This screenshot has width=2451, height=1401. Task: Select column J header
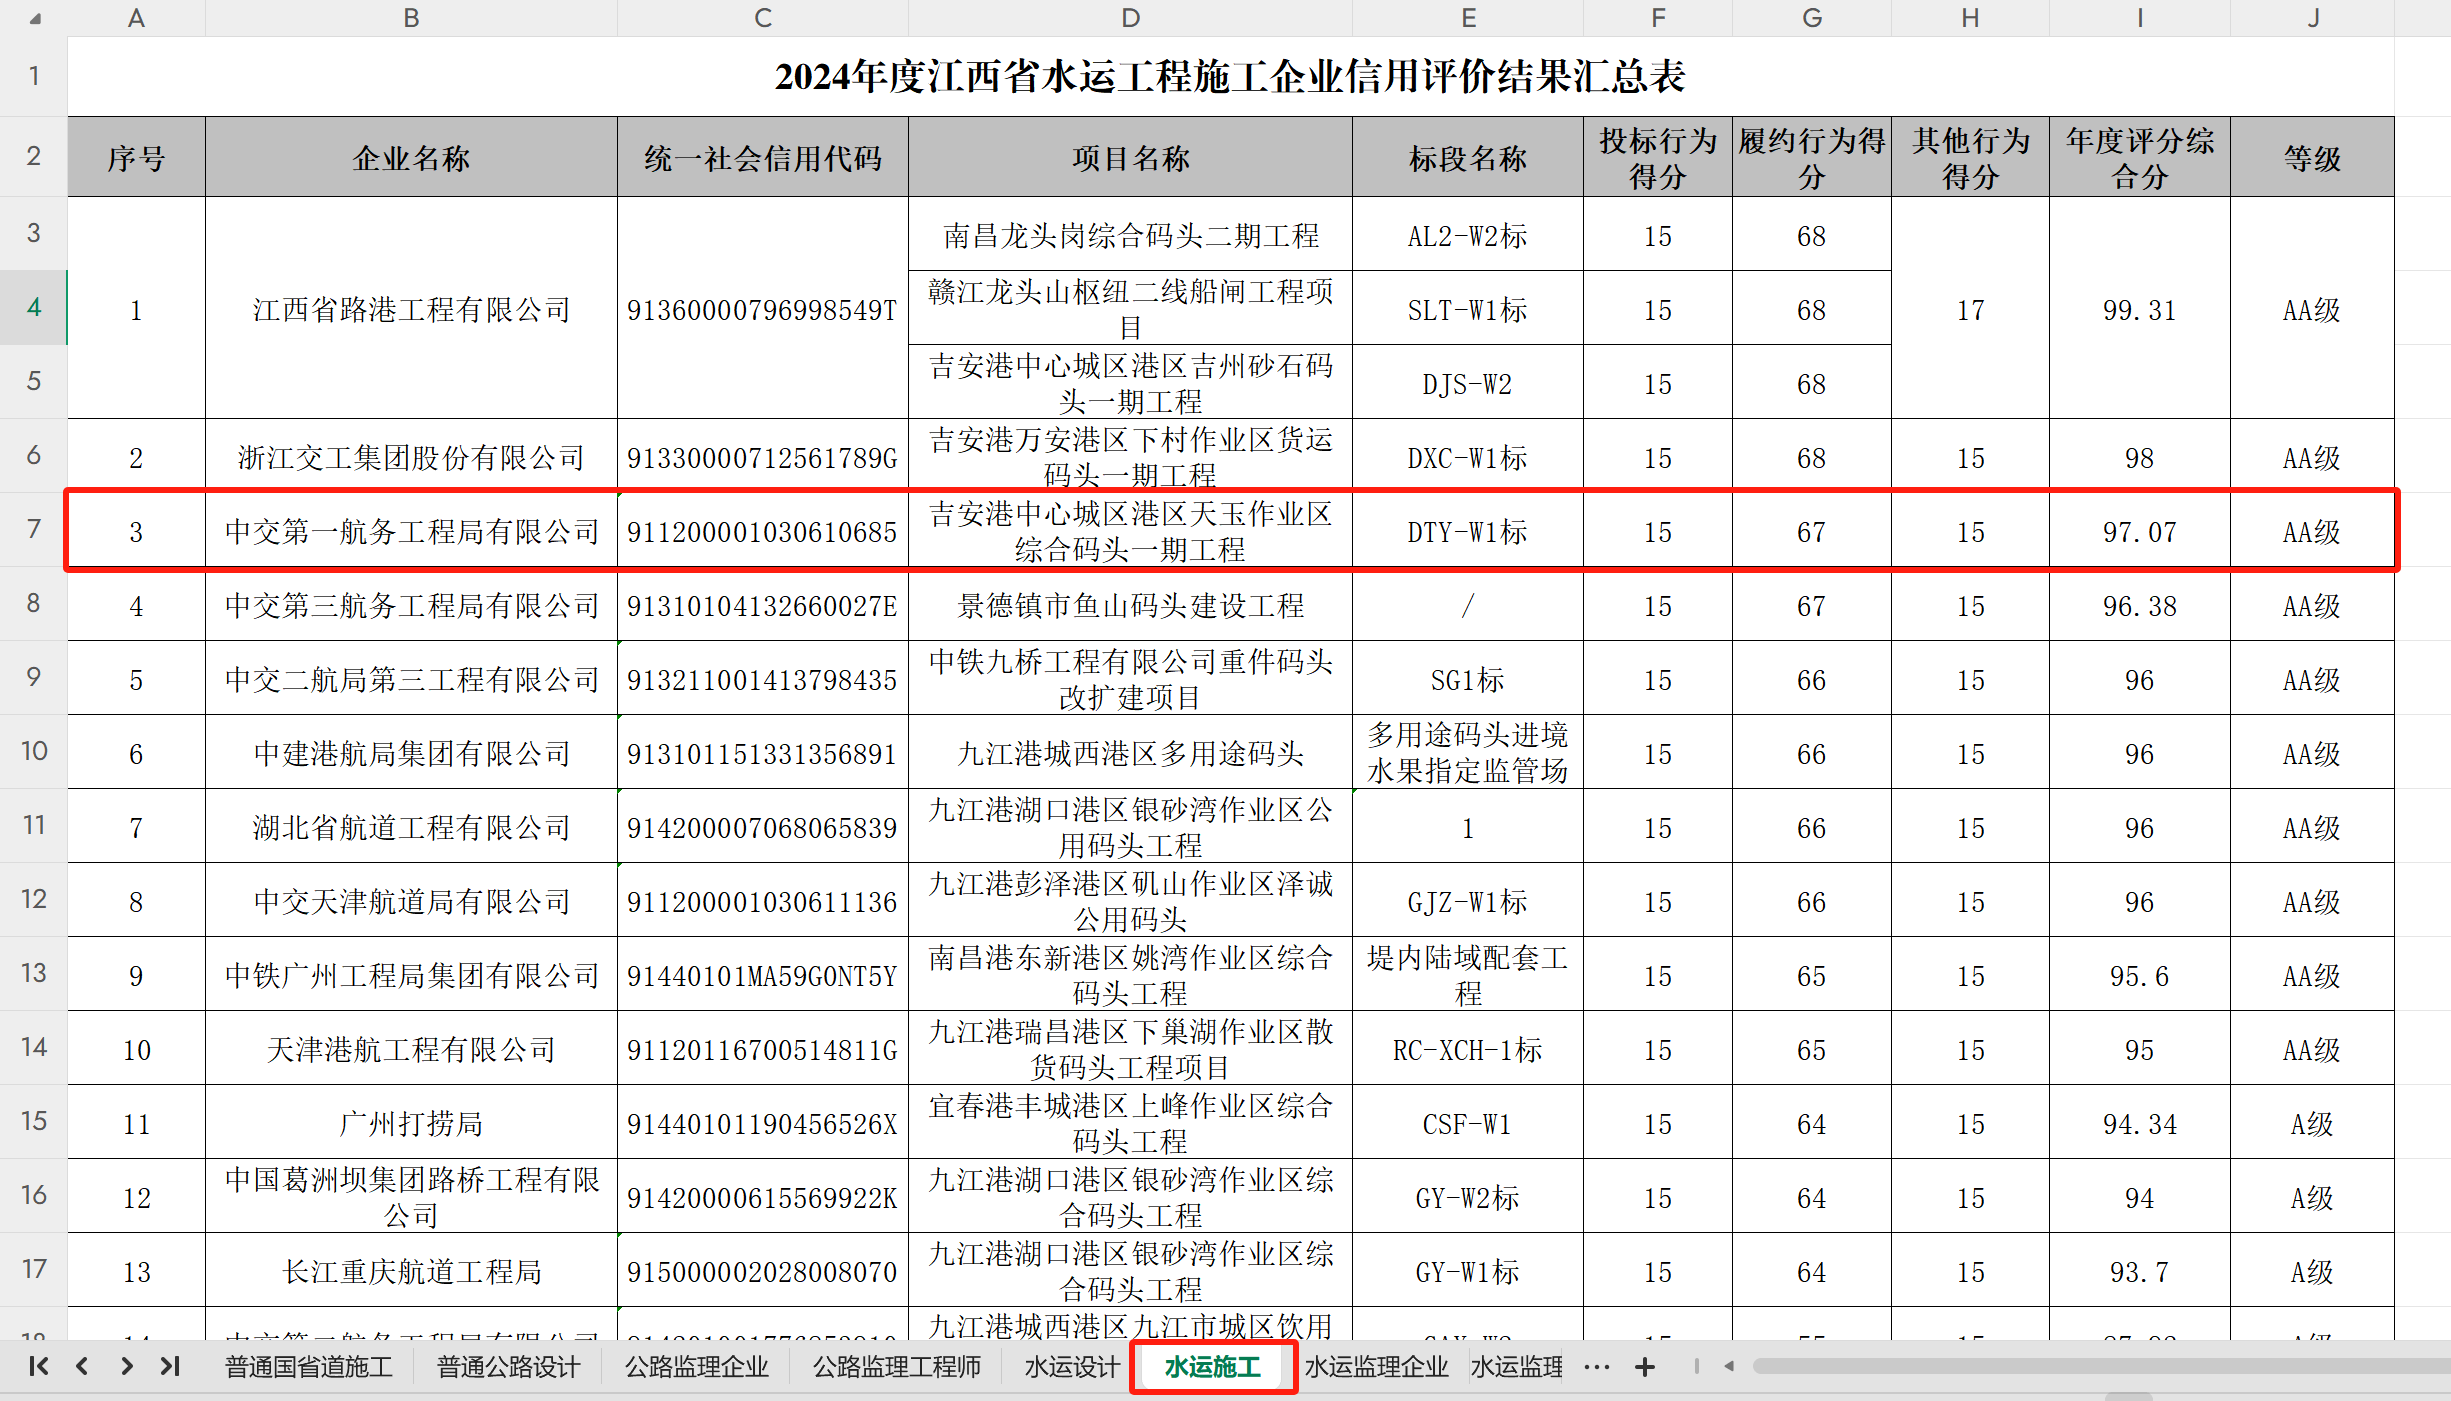[2311, 18]
